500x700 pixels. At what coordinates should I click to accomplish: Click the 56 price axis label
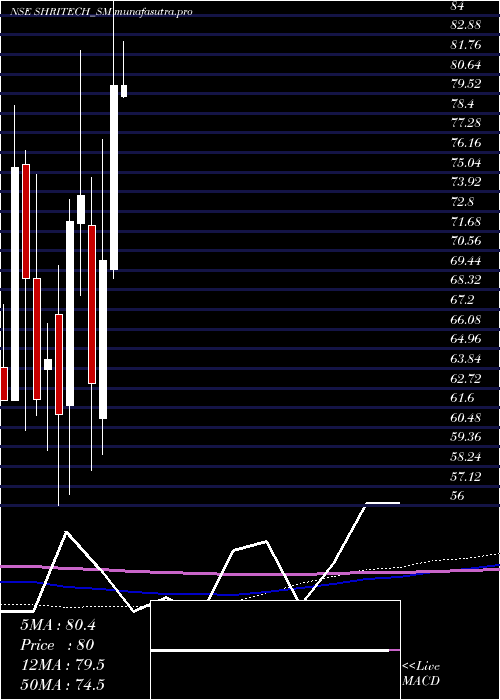458,496
